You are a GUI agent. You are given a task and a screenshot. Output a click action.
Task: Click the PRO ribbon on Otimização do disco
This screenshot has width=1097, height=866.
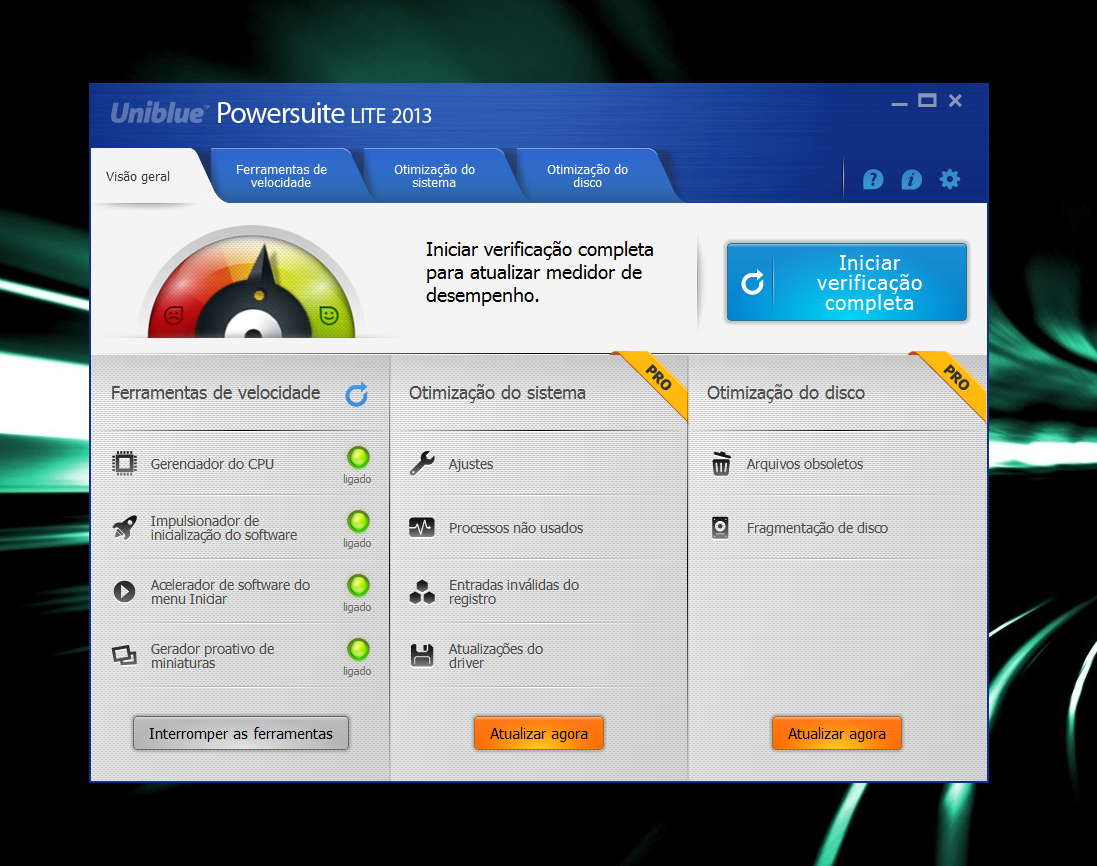coord(956,378)
